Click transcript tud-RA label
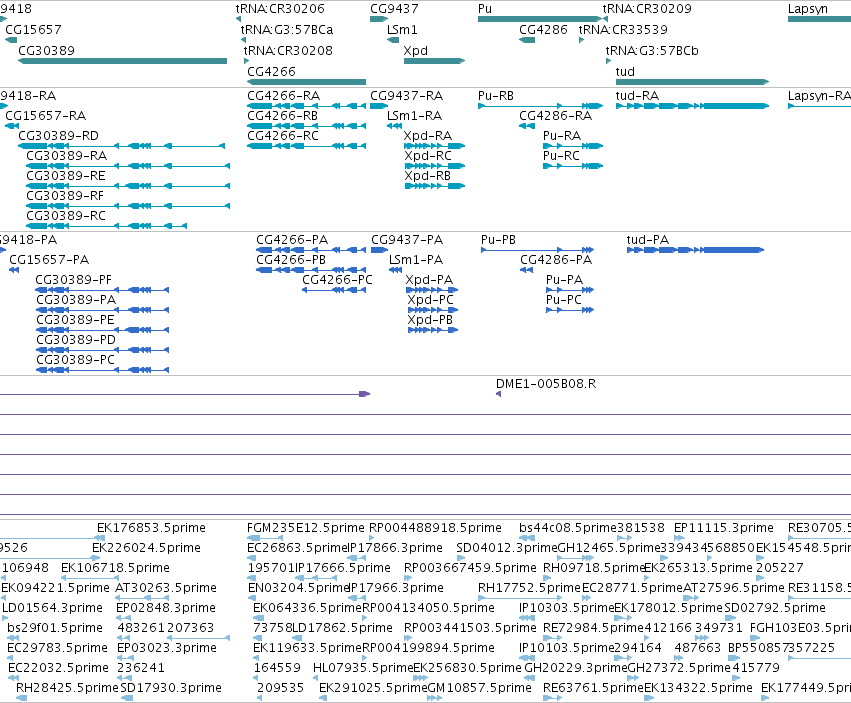 [x=638, y=96]
